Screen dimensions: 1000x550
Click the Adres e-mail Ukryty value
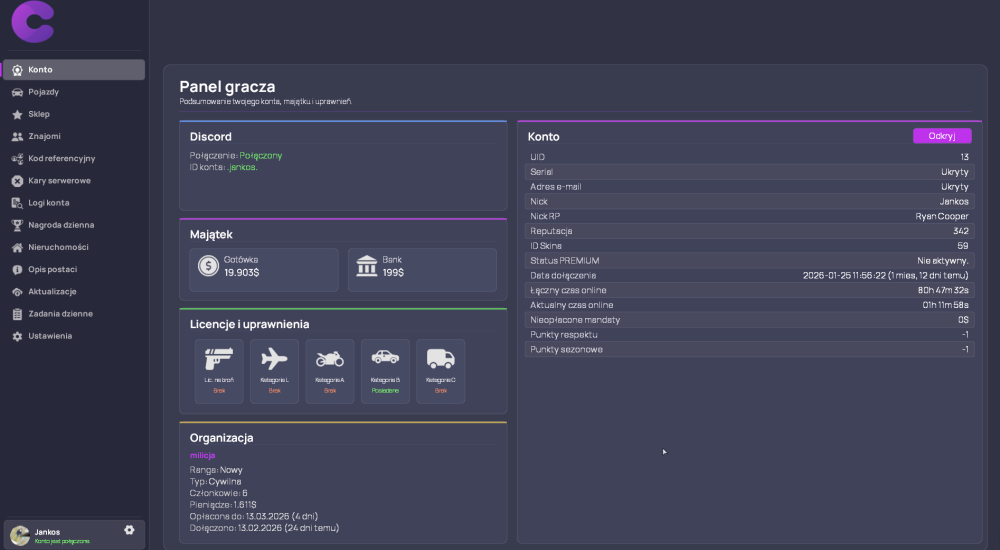coord(955,187)
